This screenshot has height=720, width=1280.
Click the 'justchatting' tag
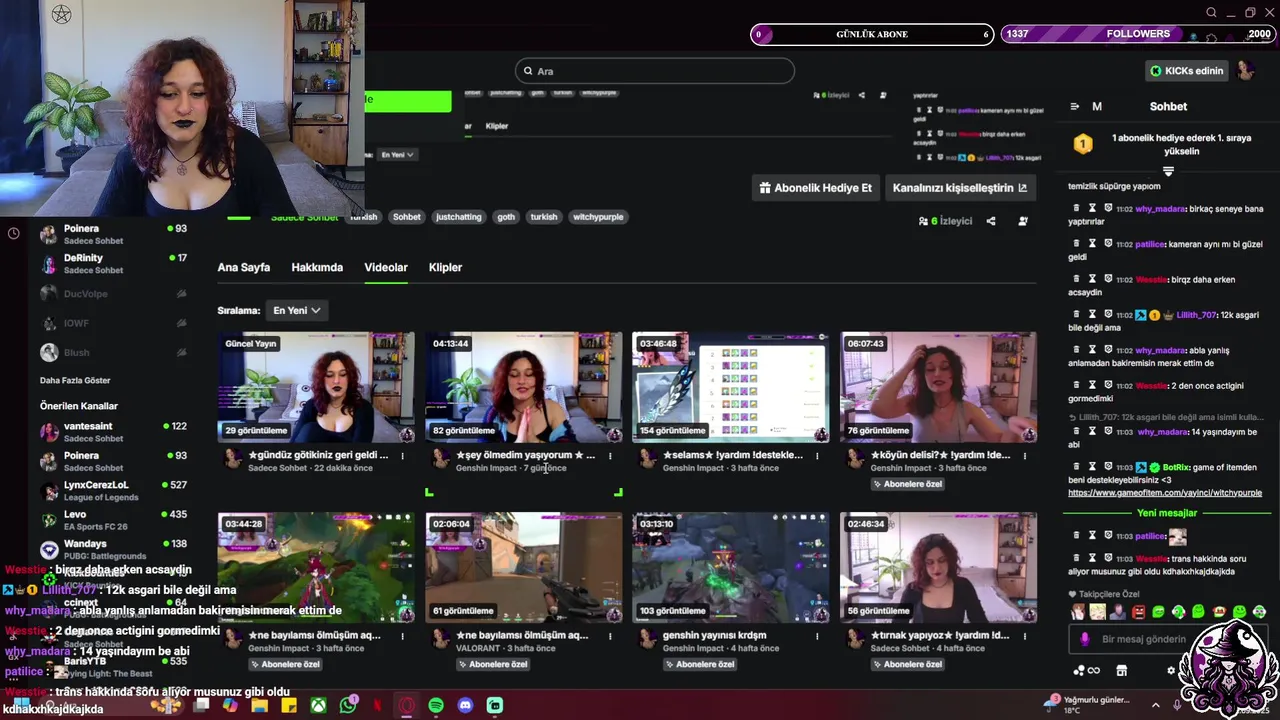tap(459, 217)
